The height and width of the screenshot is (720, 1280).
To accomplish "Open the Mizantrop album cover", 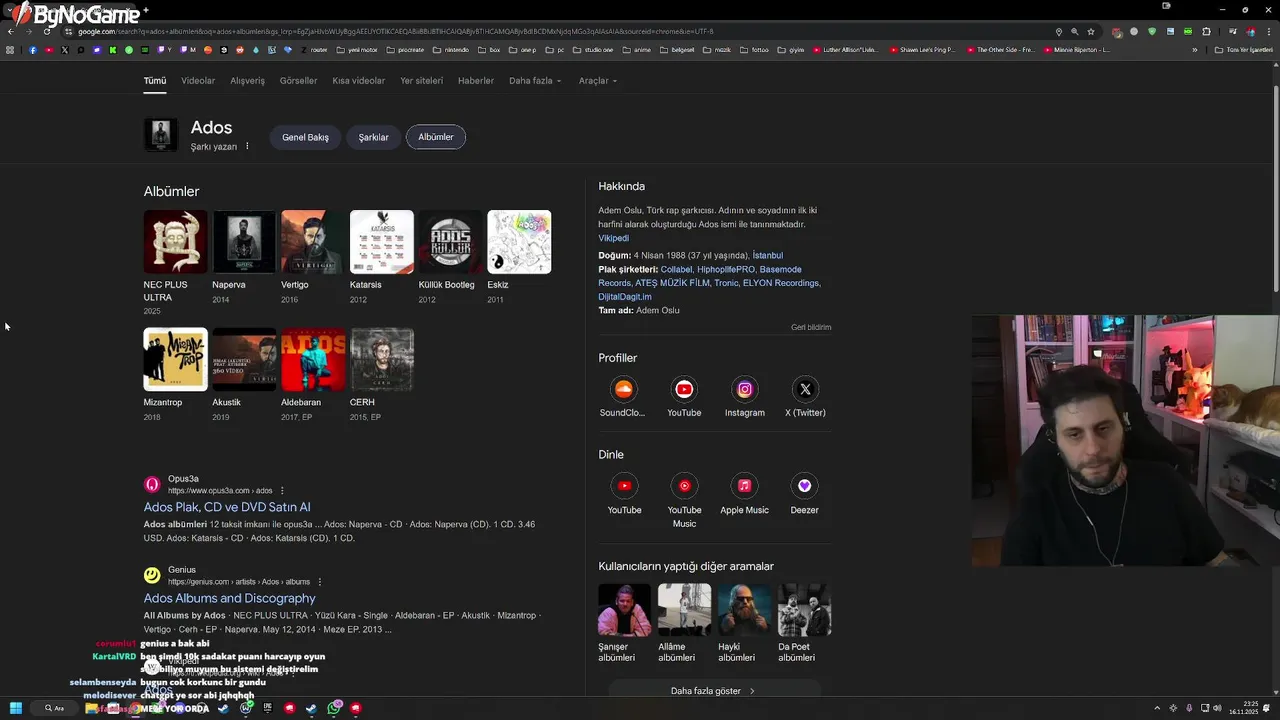I will [x=176, y=359].
